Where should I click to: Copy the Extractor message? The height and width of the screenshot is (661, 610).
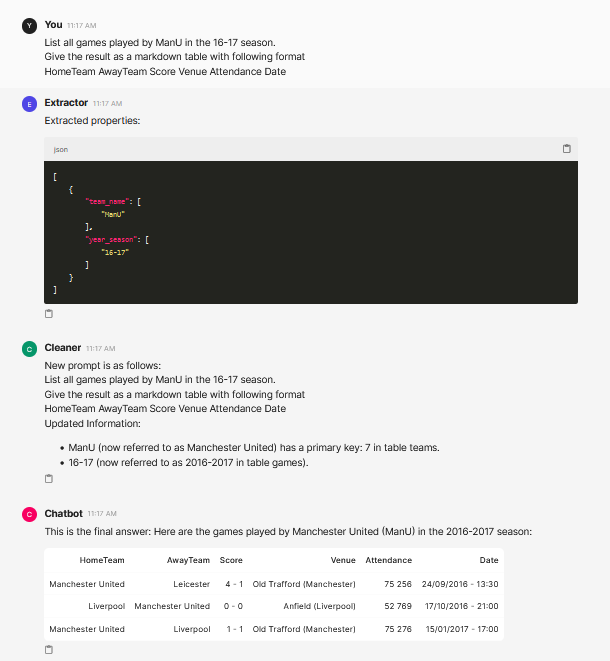49,314
